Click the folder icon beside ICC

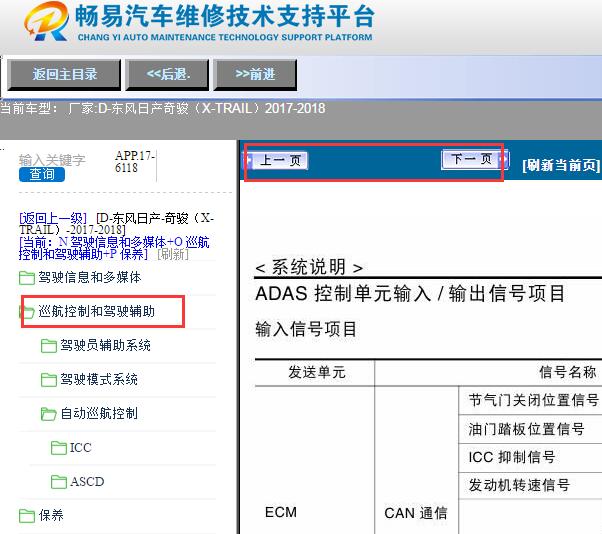click(x=59, y=448)
